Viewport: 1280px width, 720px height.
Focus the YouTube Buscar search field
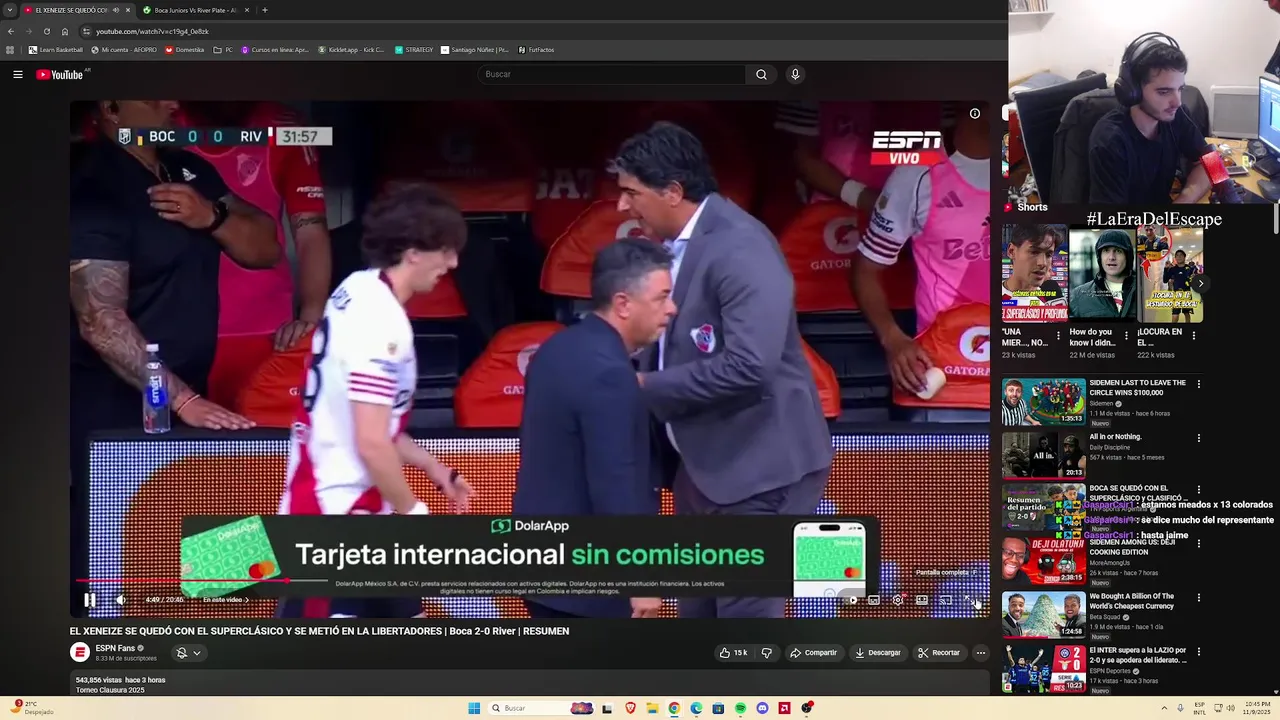coord(612,74)
